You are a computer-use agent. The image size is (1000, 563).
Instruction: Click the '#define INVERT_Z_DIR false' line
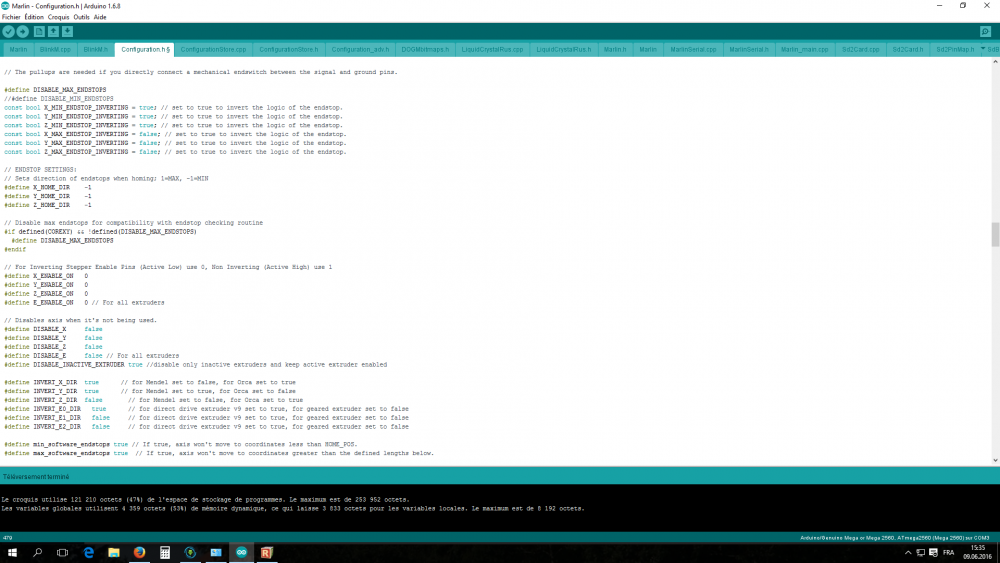[x=154, y=400]
